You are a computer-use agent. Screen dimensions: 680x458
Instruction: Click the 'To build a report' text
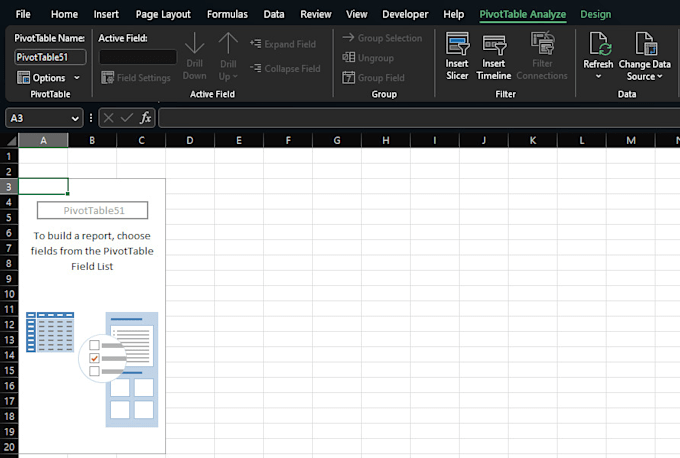pyautogui.click(x=92, y=251)
